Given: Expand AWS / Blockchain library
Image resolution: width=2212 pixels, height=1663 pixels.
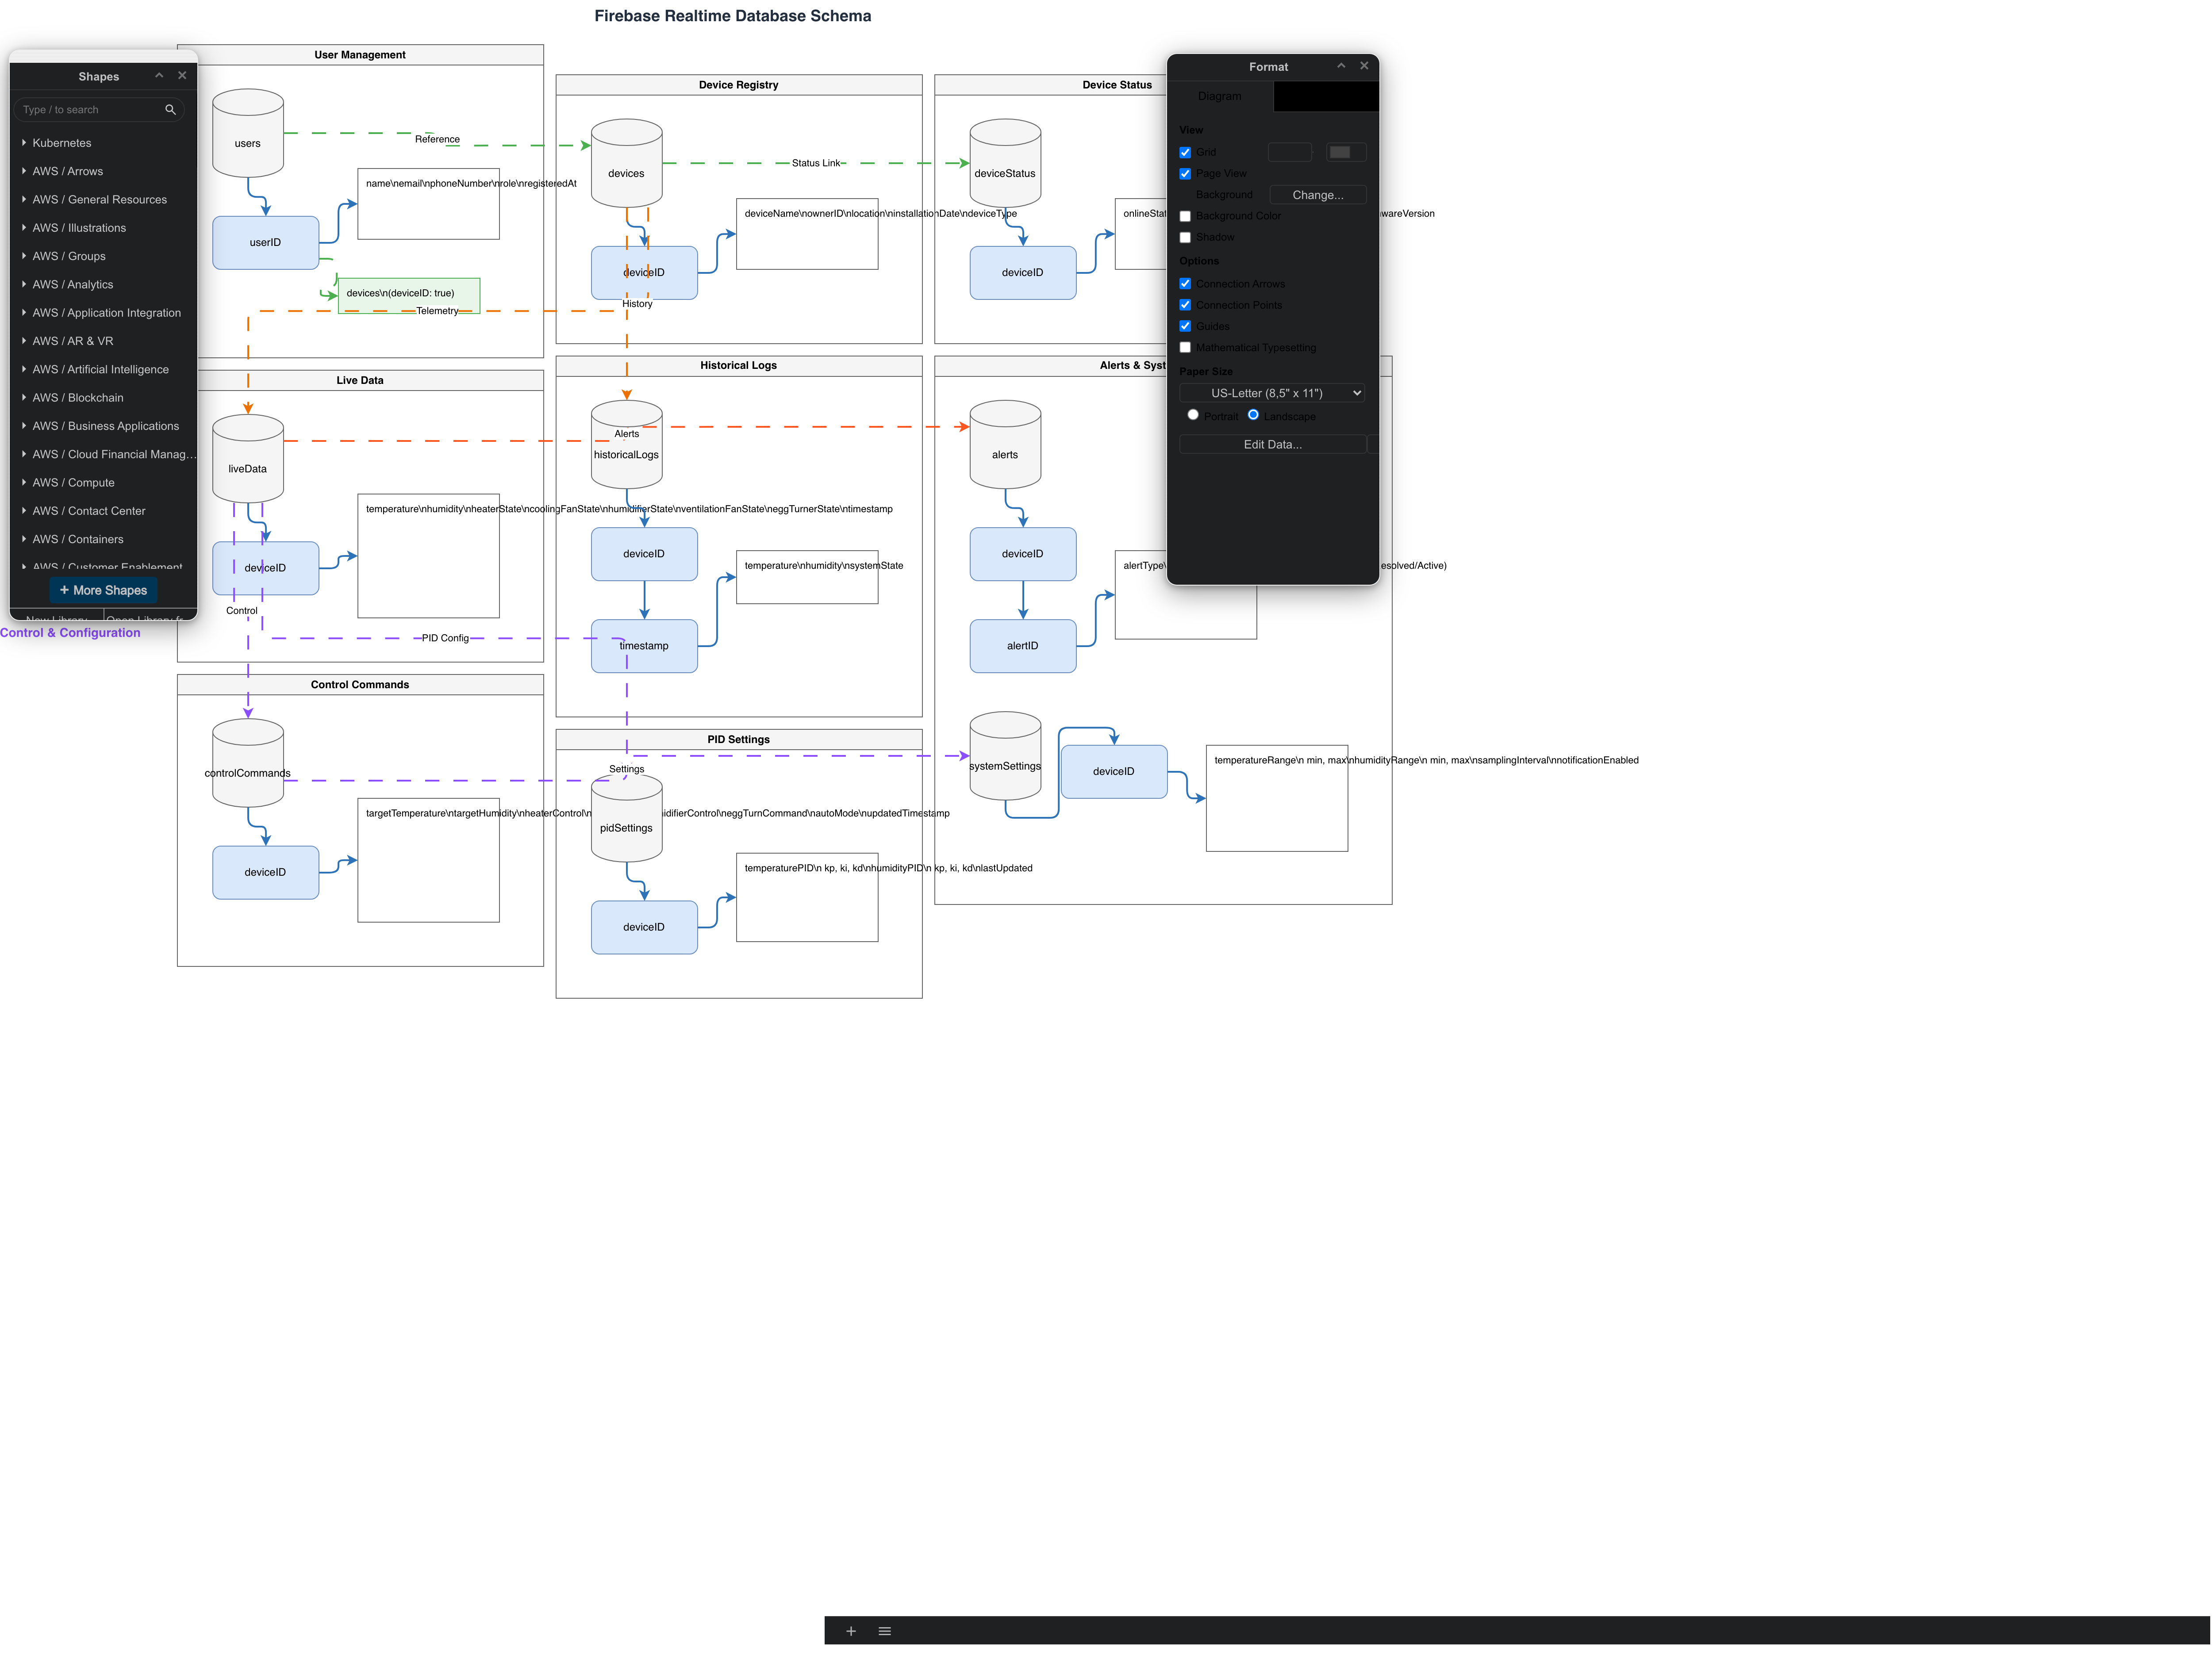Looking at the screenshot, I should click(103, 398).
